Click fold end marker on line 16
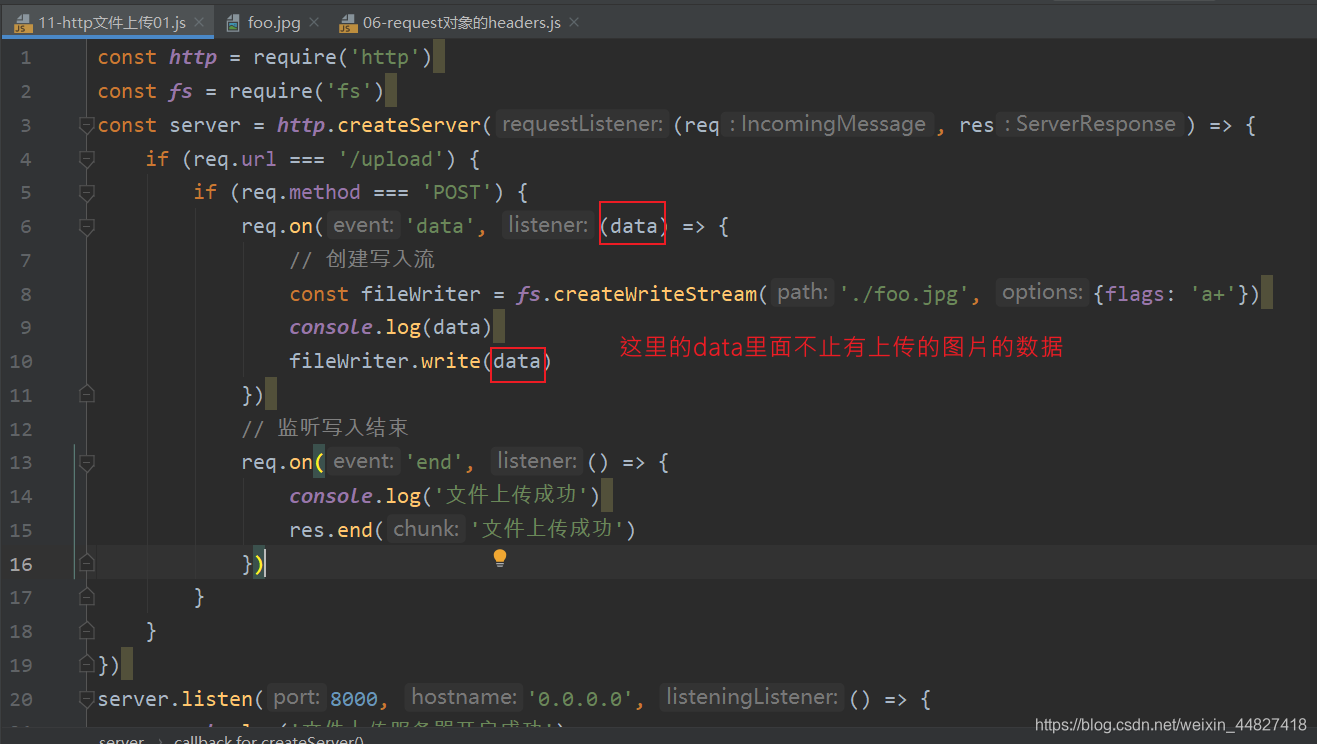The image size is (1317, 744). [87, 564]
